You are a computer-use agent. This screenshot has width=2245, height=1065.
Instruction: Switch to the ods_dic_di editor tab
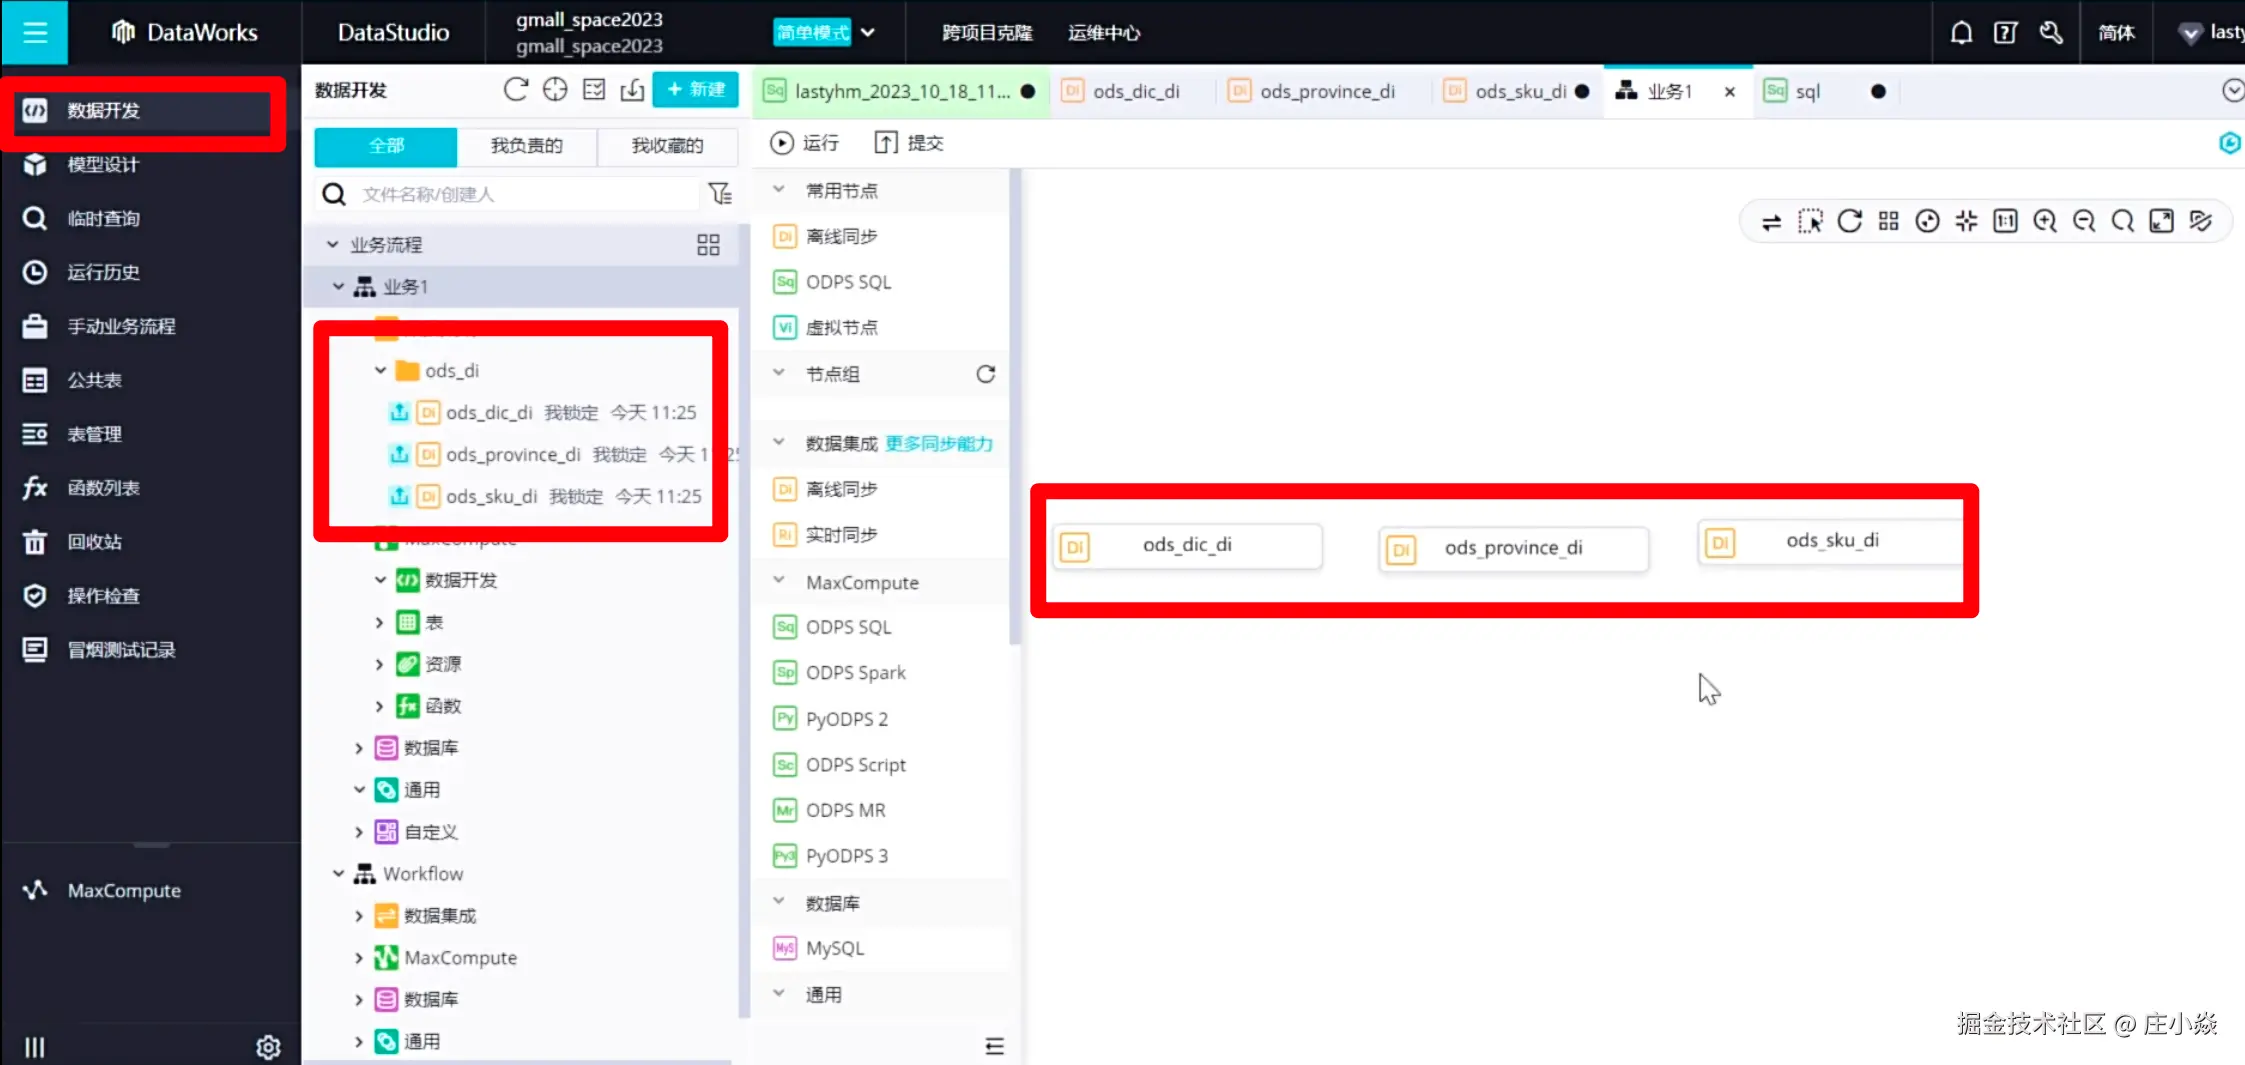[1135, 92]
